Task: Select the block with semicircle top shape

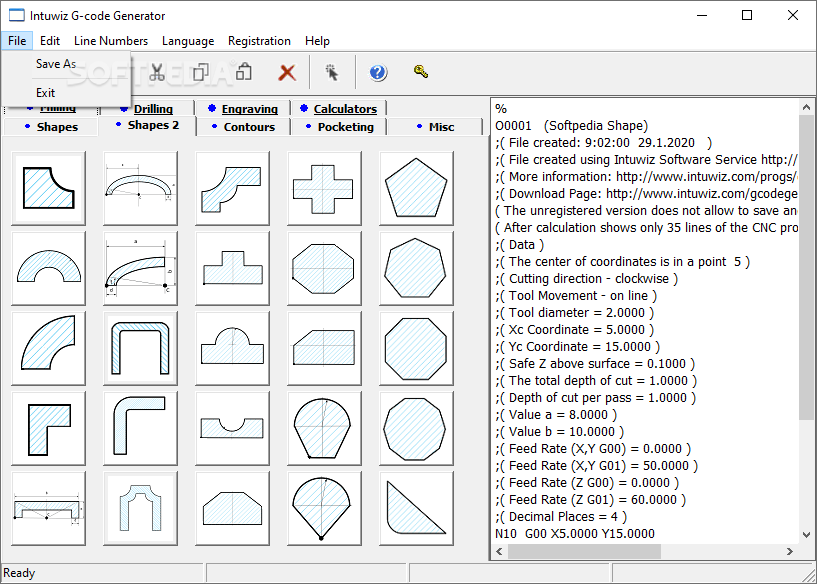Action: tap(232, 348)
